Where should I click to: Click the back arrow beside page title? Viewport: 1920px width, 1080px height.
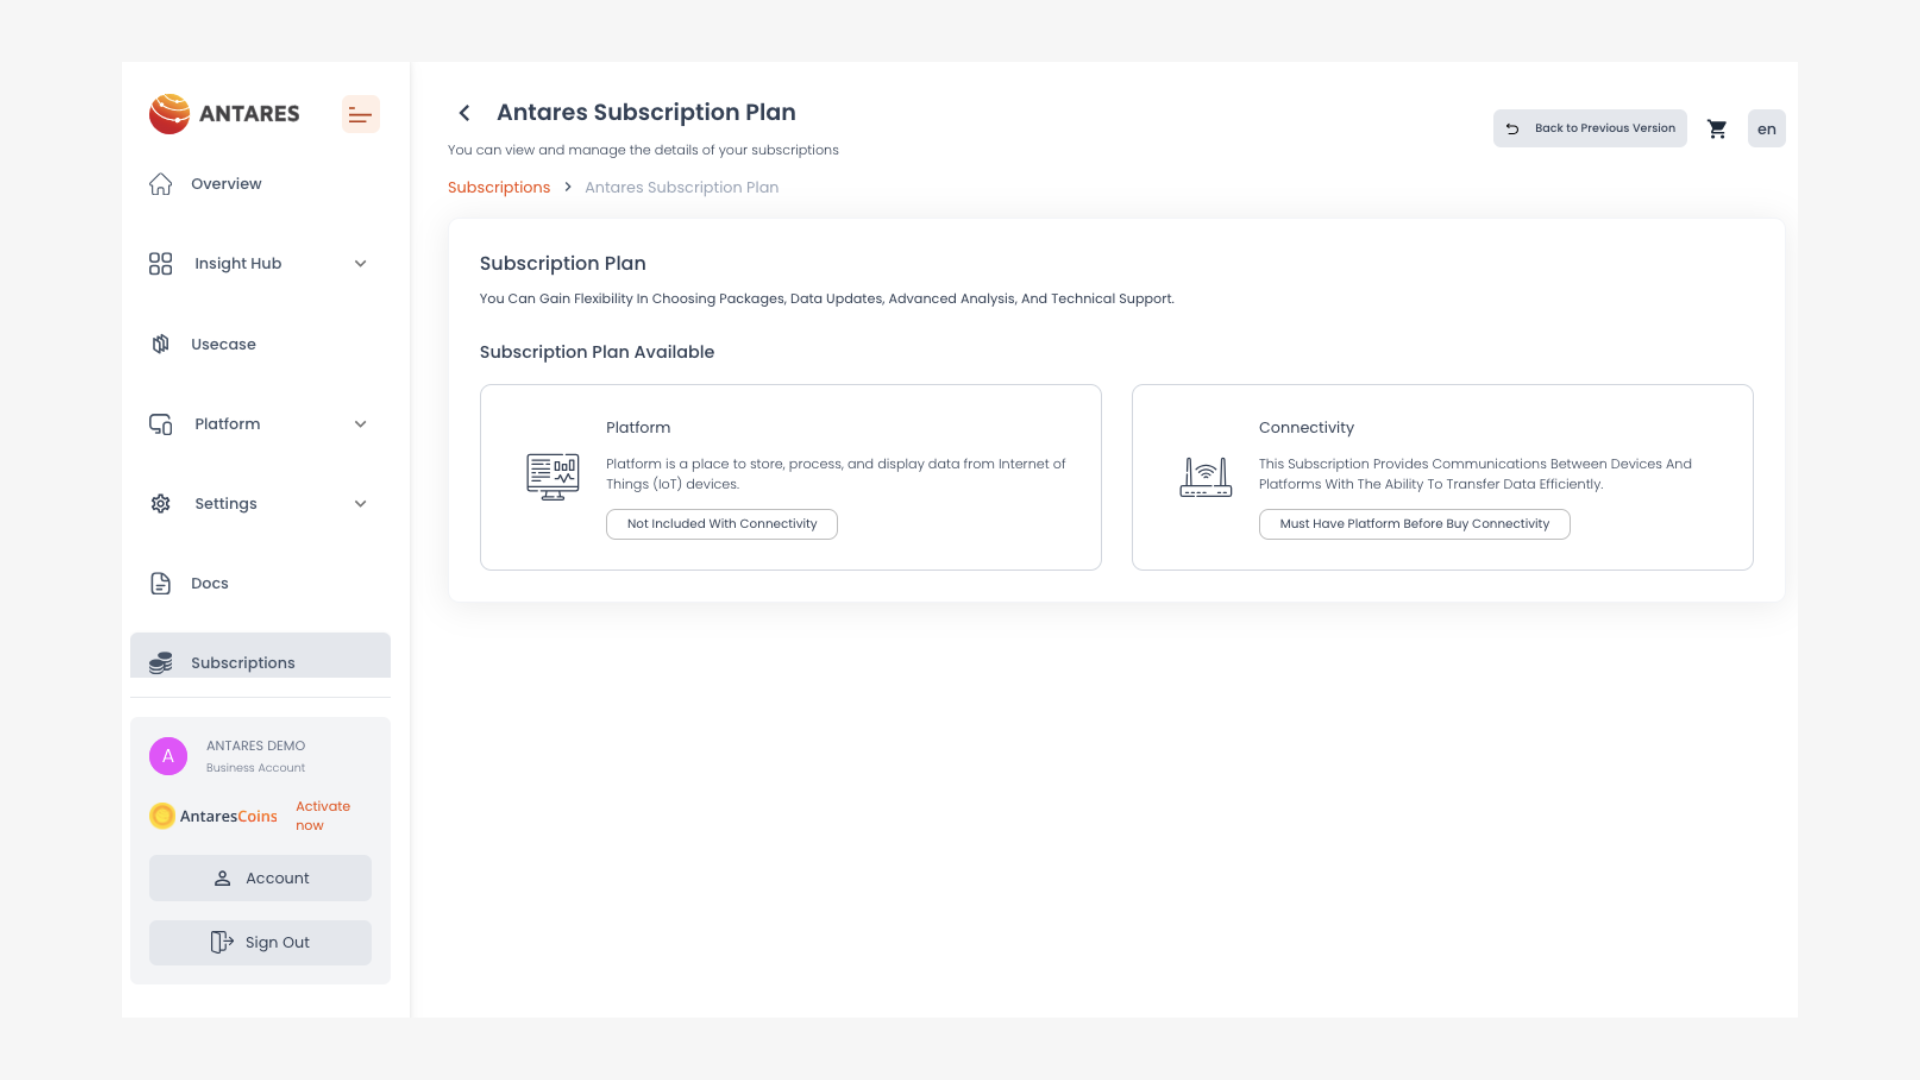464,113
